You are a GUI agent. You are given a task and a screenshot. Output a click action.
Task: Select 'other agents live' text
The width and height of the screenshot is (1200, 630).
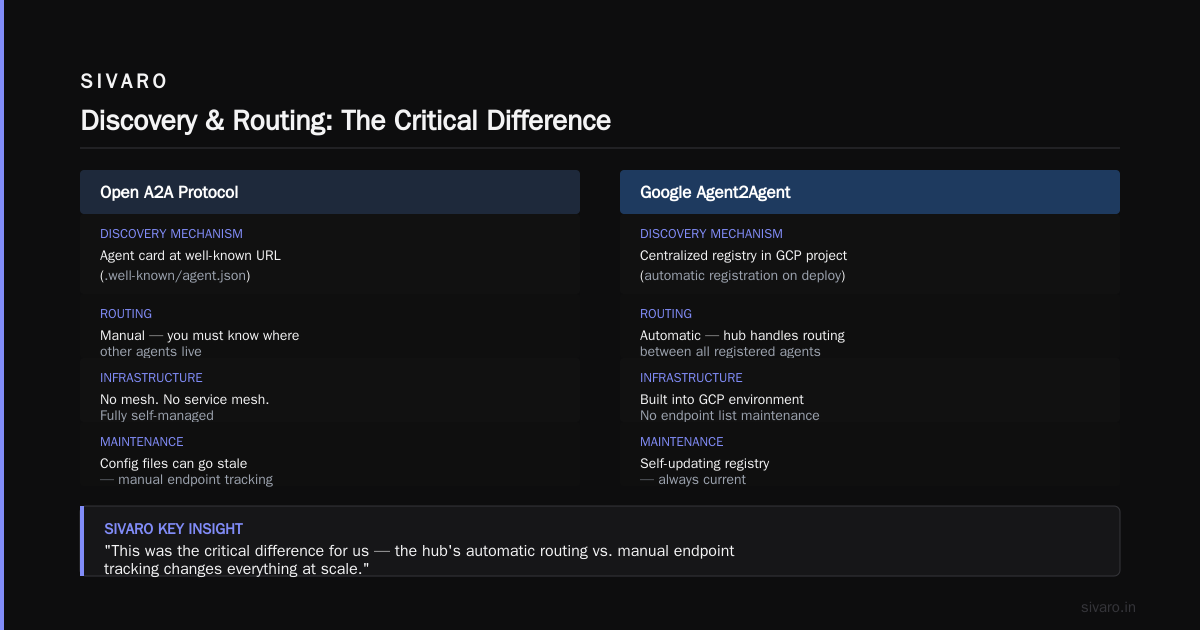pos(151,352)
